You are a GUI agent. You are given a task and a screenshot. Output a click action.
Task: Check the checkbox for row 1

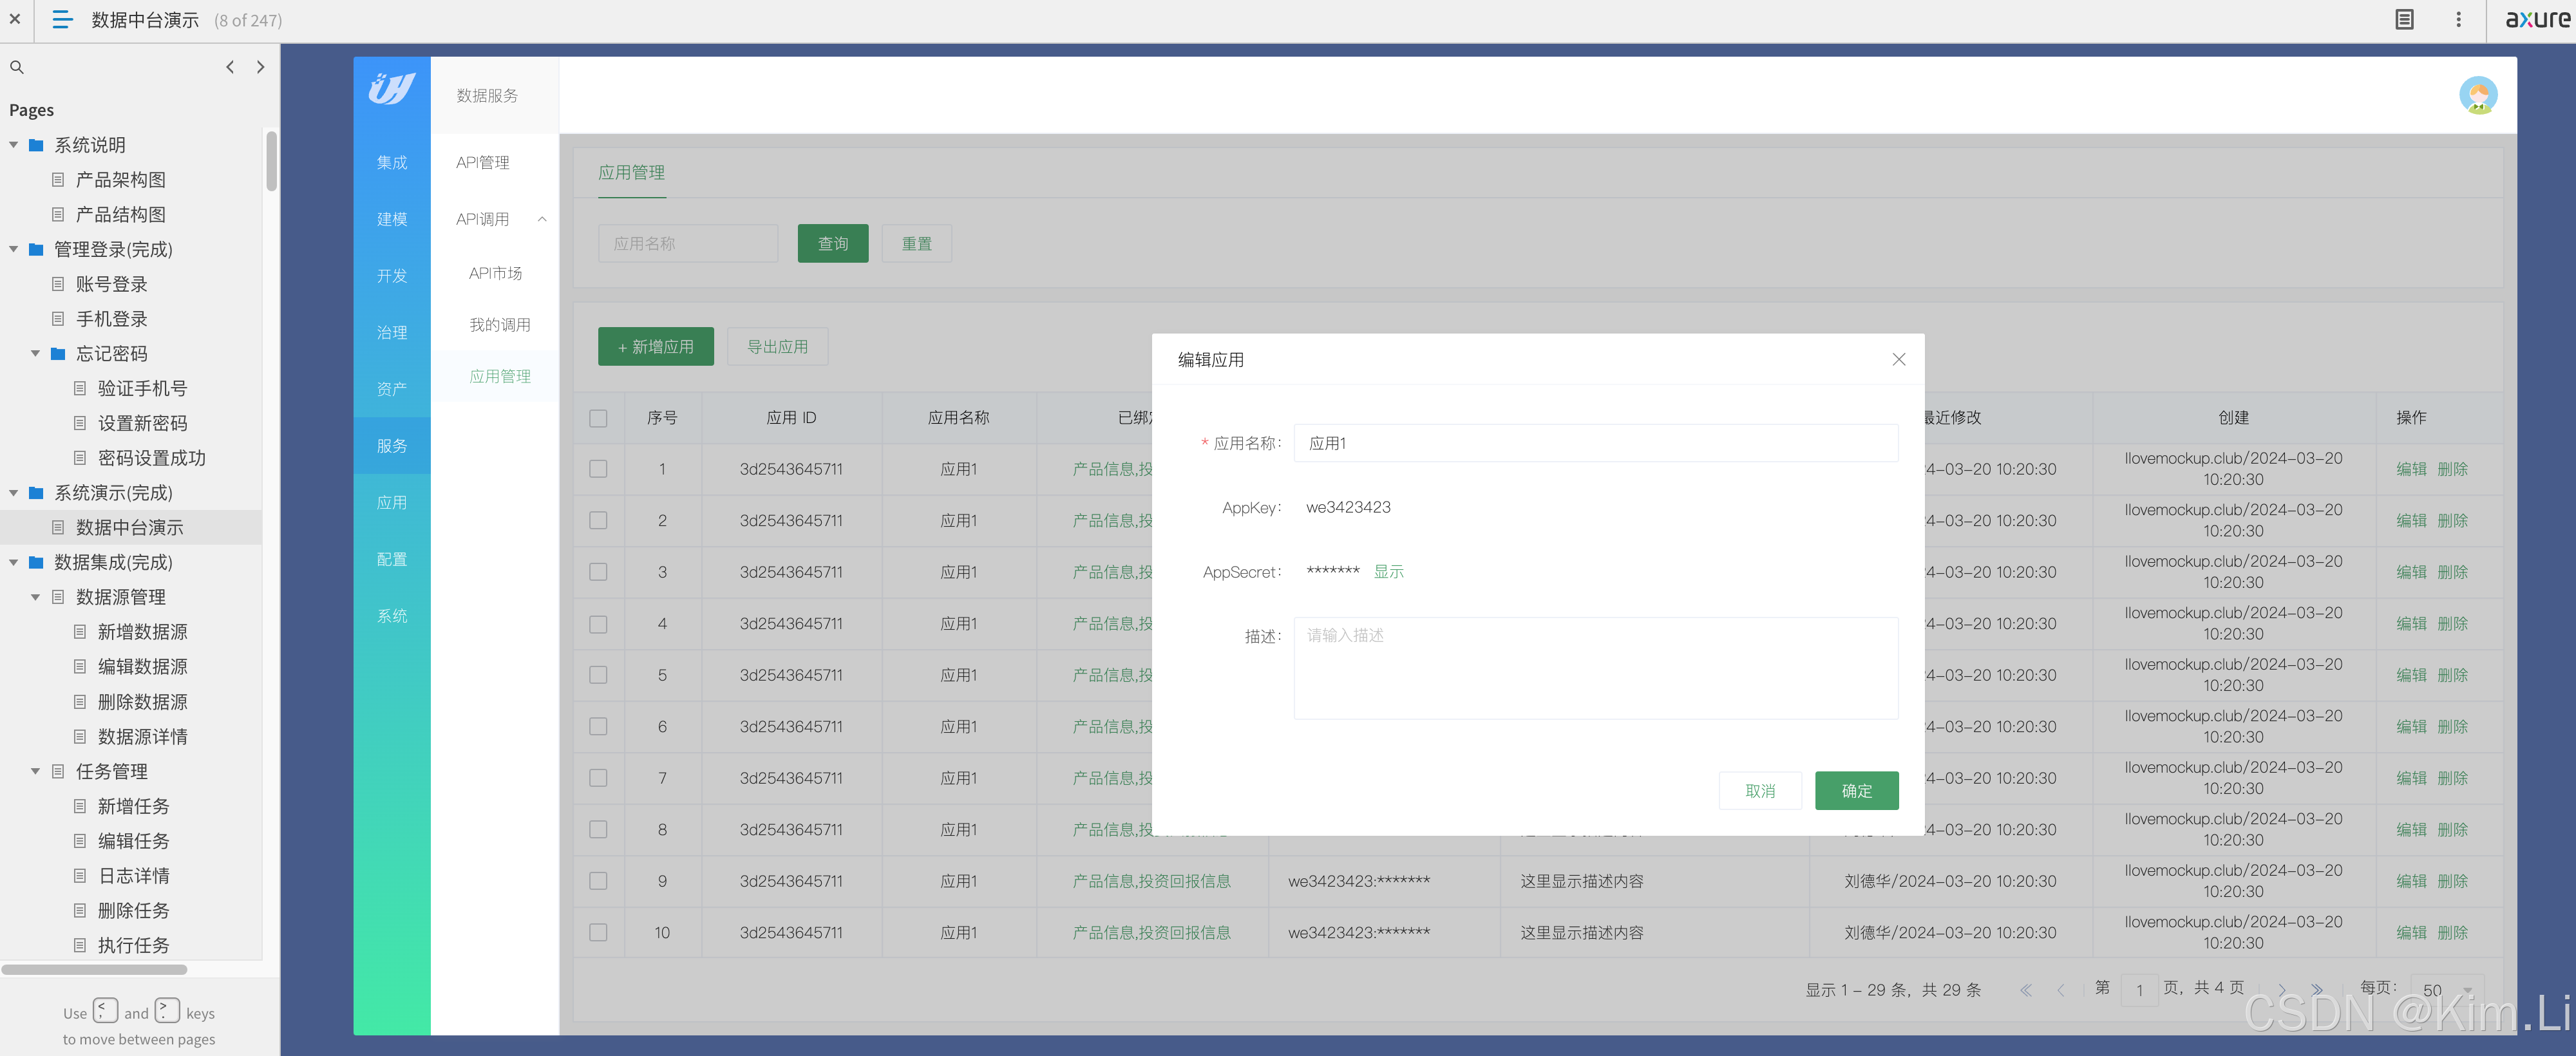pos(598,469)
